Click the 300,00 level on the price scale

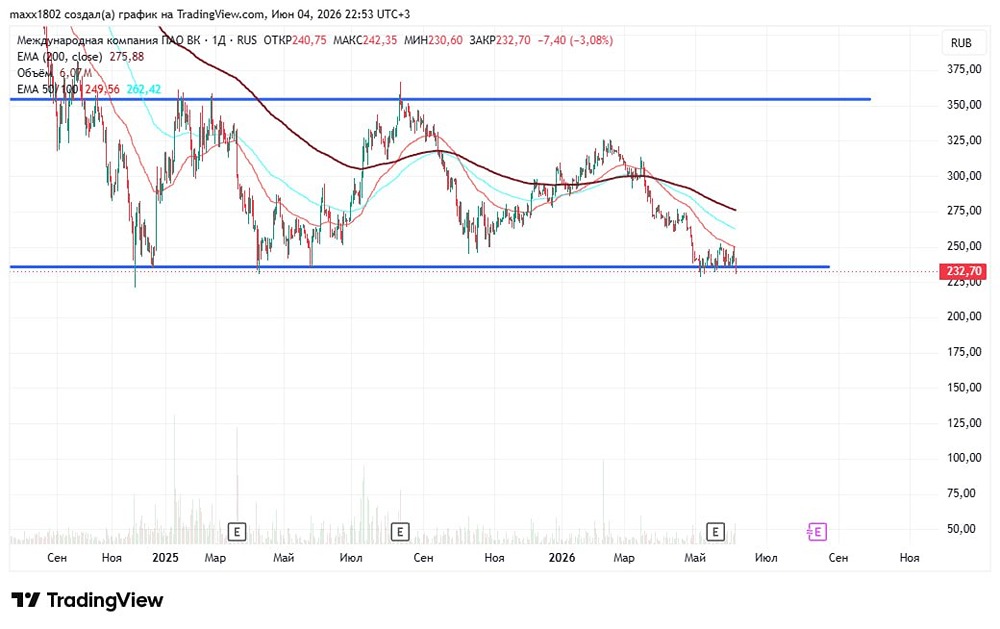(x=964, y=175)
